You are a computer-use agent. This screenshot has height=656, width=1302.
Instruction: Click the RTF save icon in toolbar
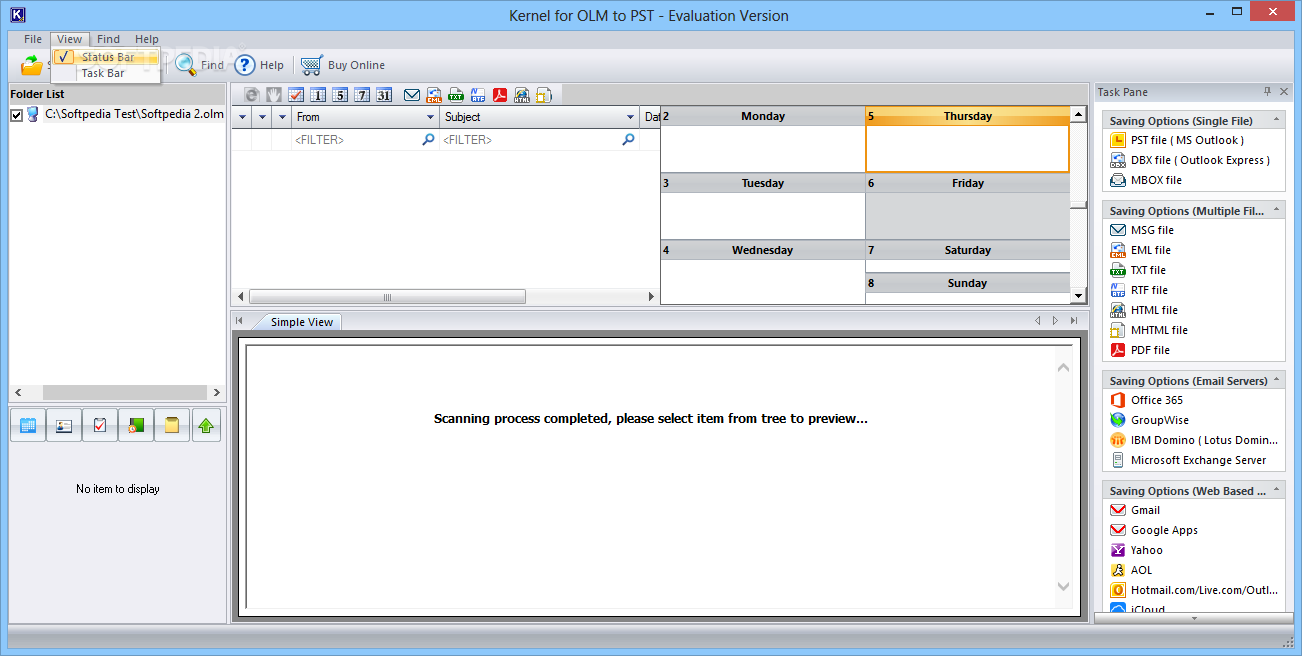(478, 95)
